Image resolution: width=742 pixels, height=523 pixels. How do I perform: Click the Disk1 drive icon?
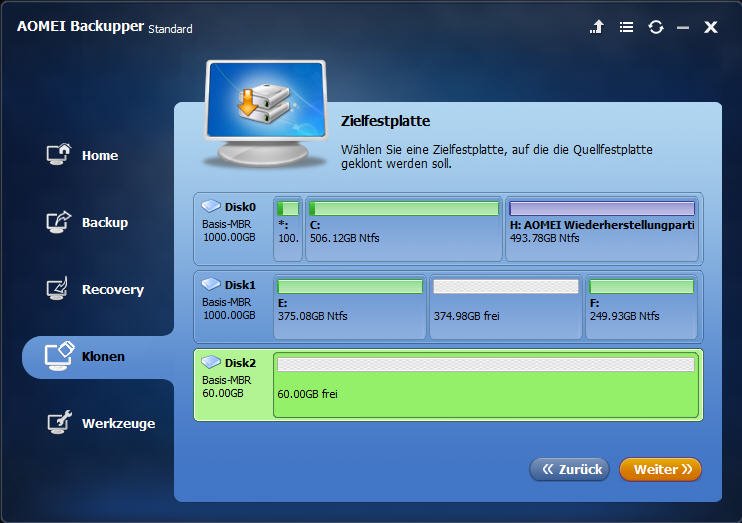point(211,284)
